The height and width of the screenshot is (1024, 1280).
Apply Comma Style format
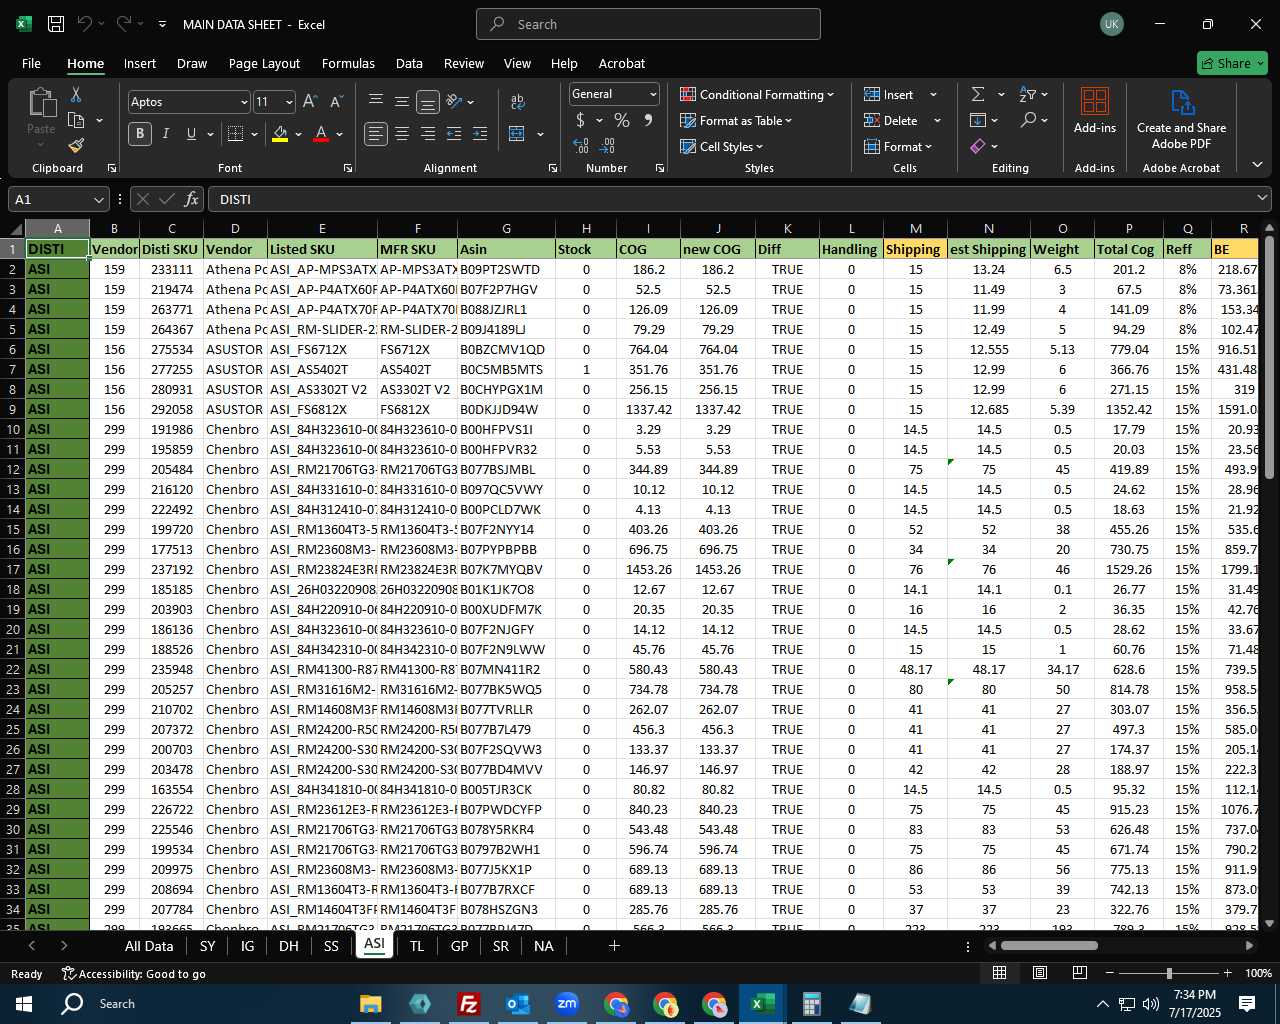648,120
